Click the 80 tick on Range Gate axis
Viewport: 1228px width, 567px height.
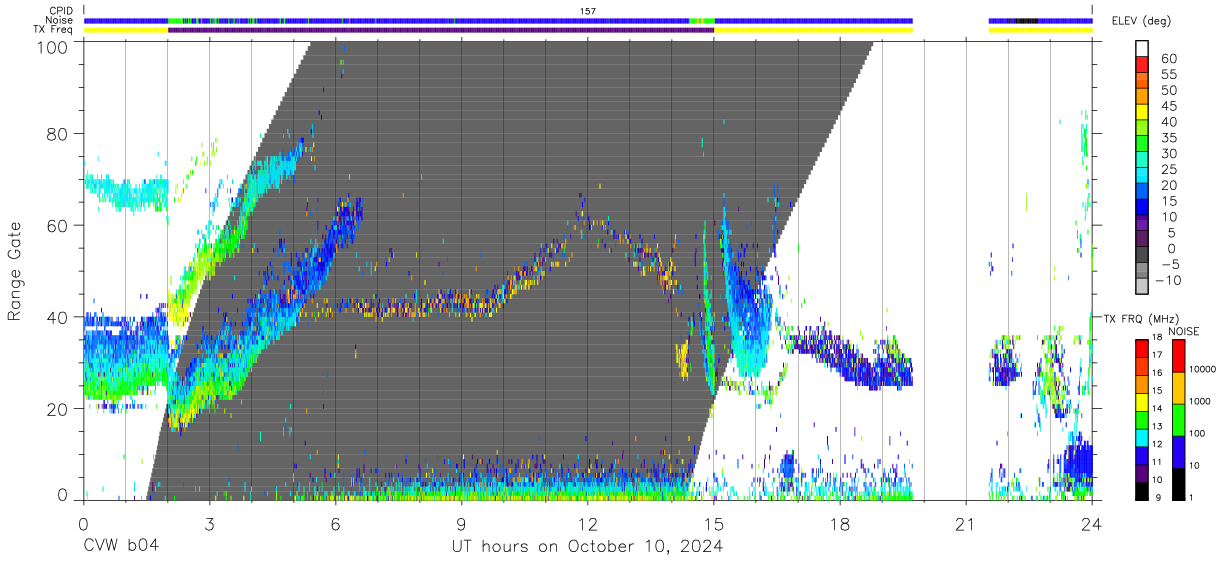pos(58,134)
